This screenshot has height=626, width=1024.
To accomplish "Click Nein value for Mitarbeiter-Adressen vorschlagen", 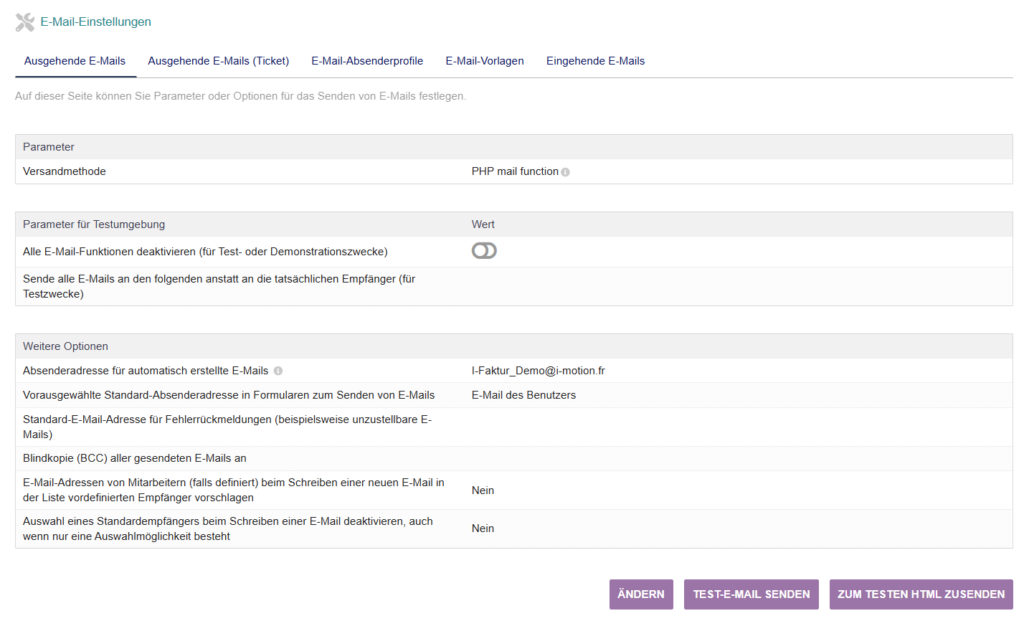I will tap(483, 490).
